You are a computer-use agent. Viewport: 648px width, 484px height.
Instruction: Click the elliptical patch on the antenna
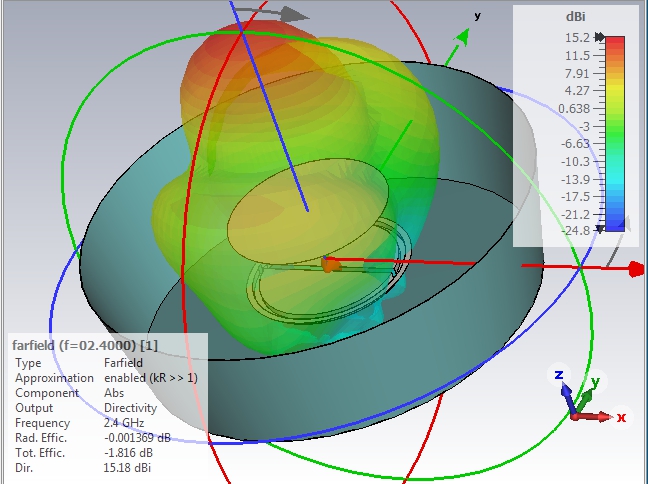pyautogui.click(x=307, y=211)
